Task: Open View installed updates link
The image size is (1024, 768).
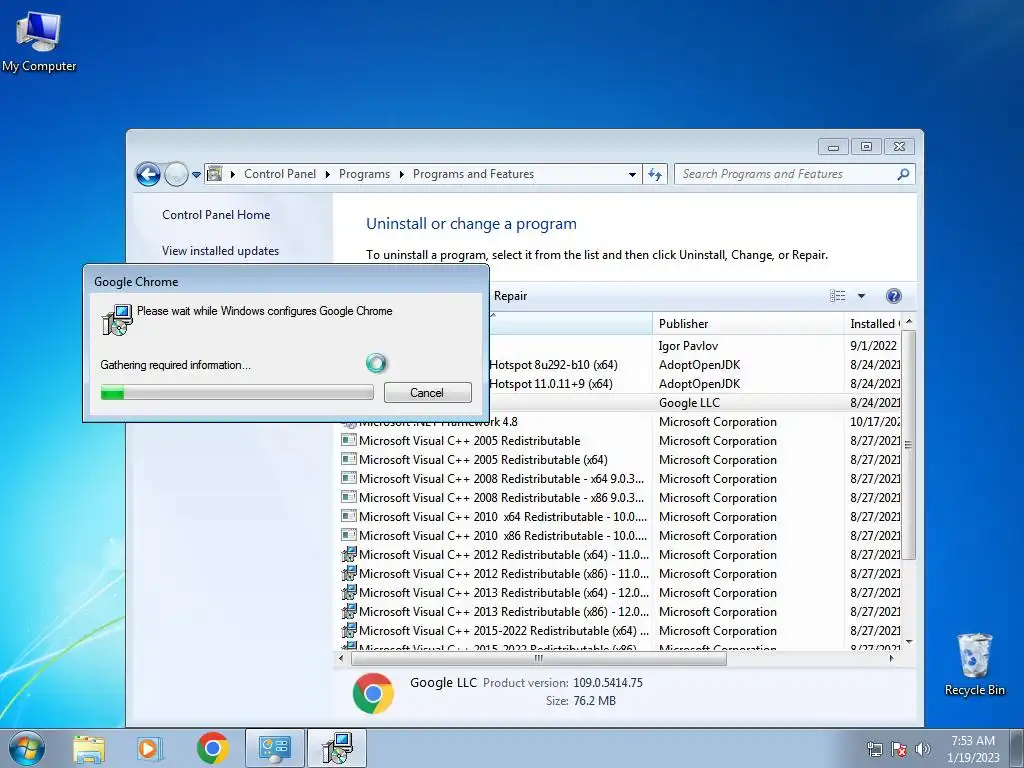Action: pos(220,251)
